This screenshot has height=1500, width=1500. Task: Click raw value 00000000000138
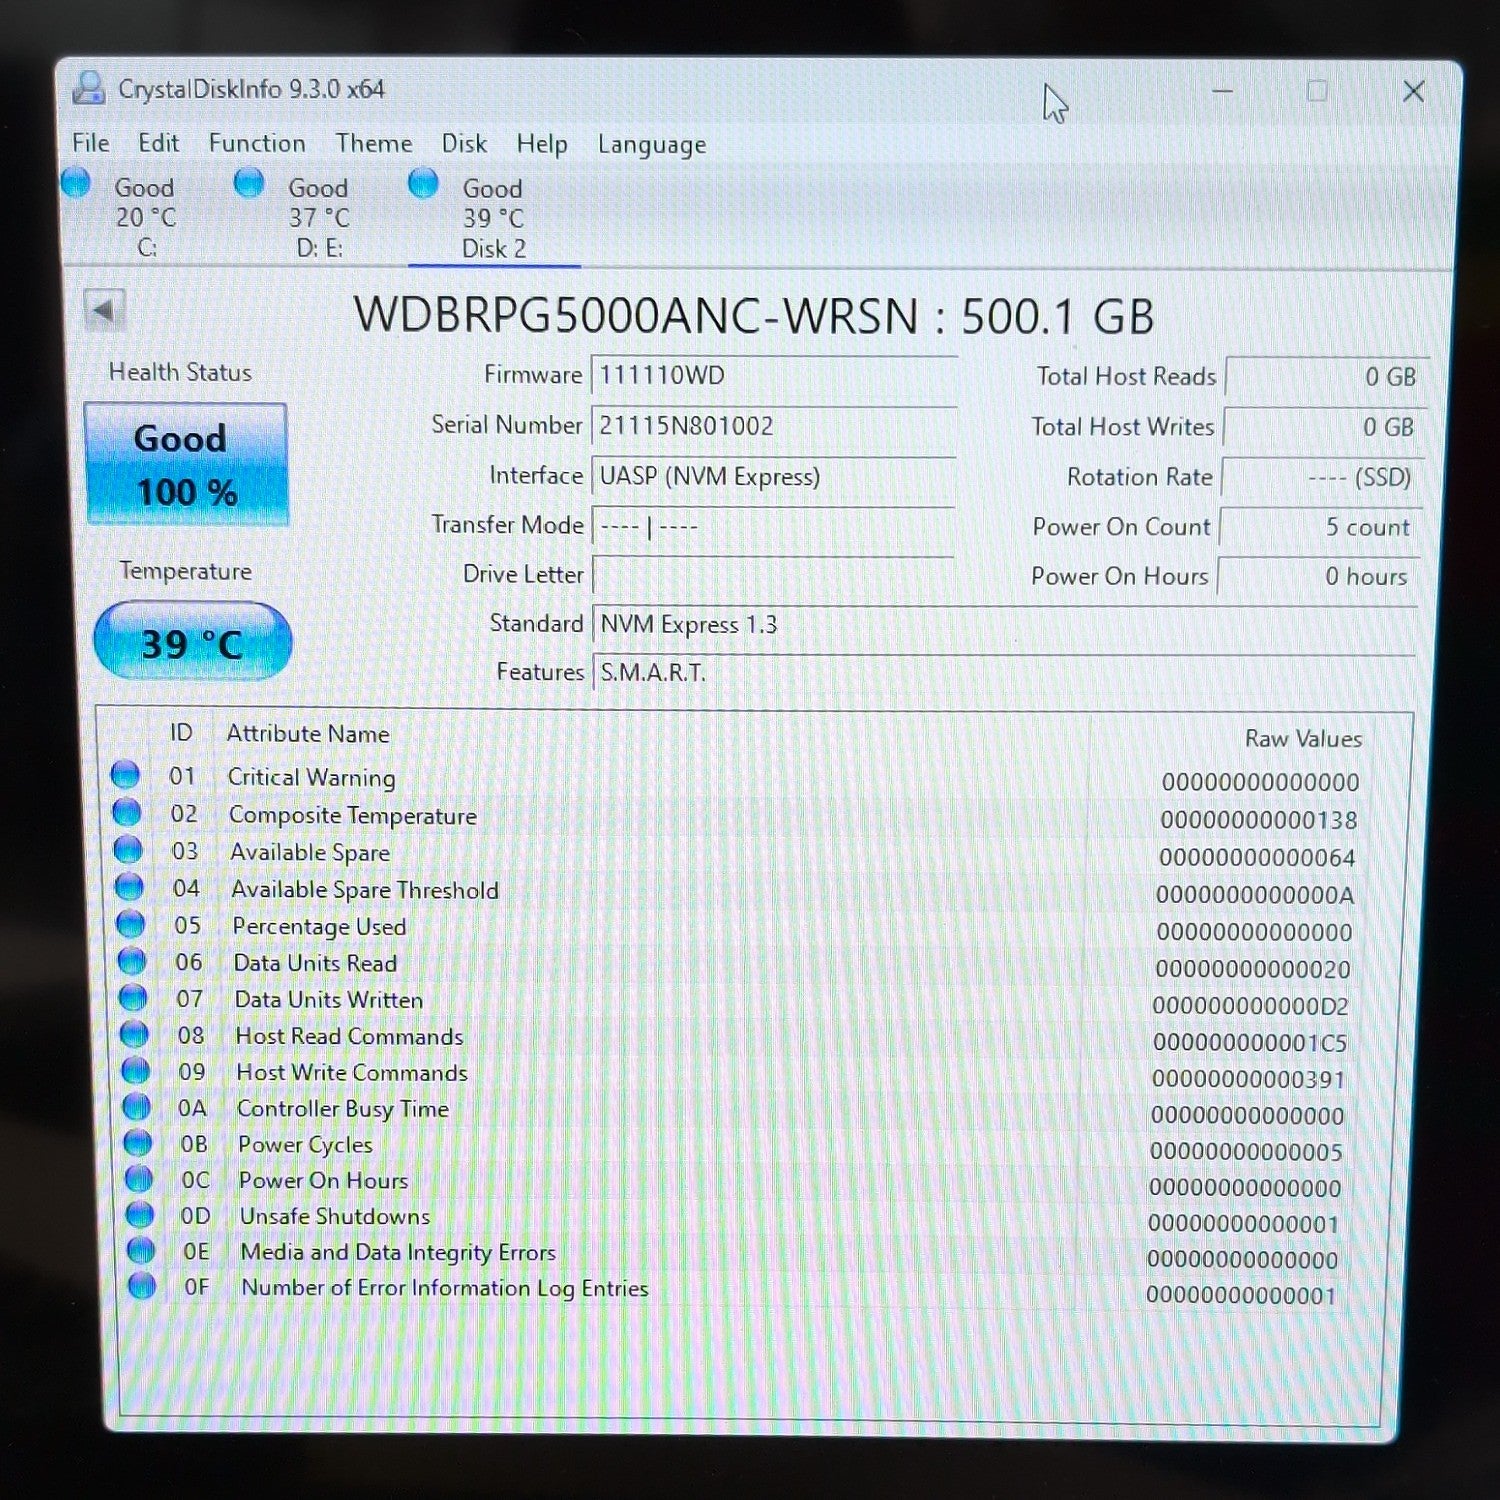[x=1259, y=821]
